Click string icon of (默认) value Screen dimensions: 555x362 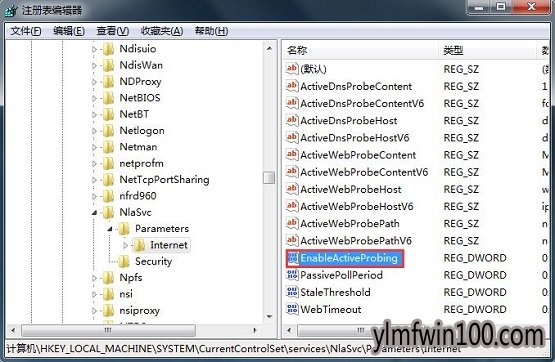click(292, 68)
